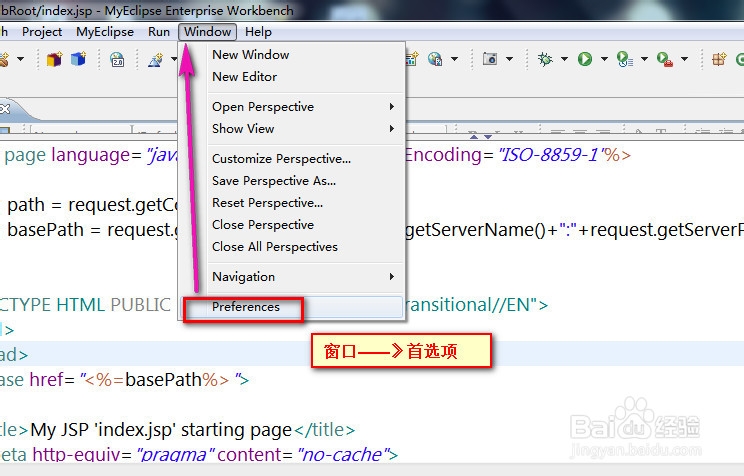Click the getServerName() code text

tap(475, 230)
